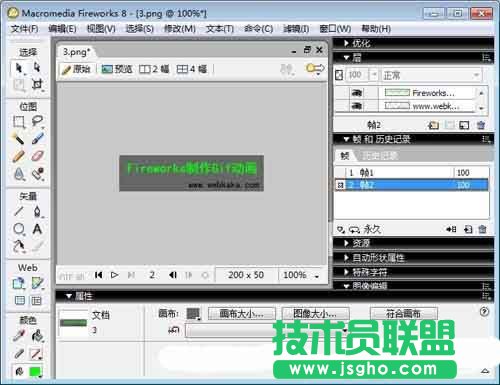Play the animation
The image size is (500, 385).
114,275
